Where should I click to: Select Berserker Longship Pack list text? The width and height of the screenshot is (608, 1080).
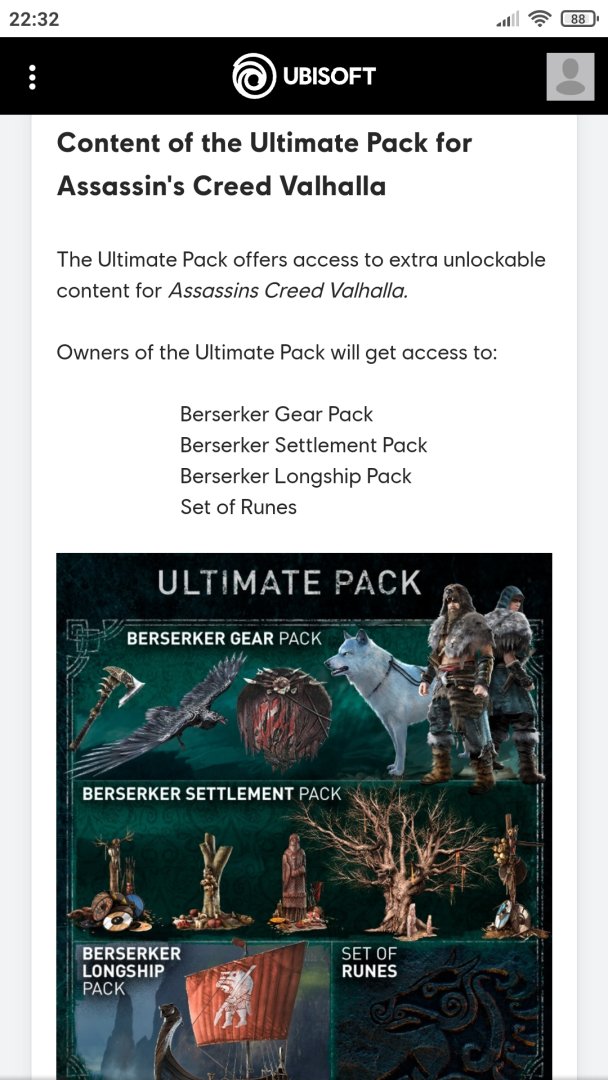295,476
